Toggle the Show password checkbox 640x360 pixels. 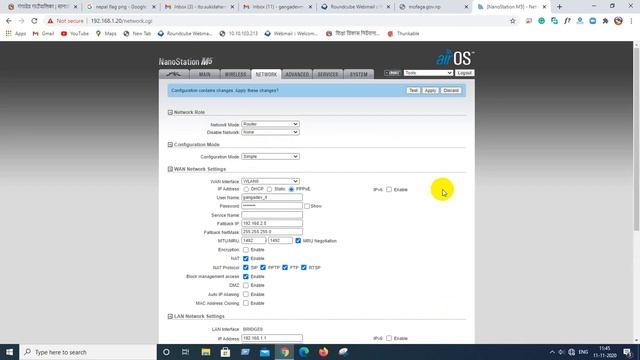[307, 206]
